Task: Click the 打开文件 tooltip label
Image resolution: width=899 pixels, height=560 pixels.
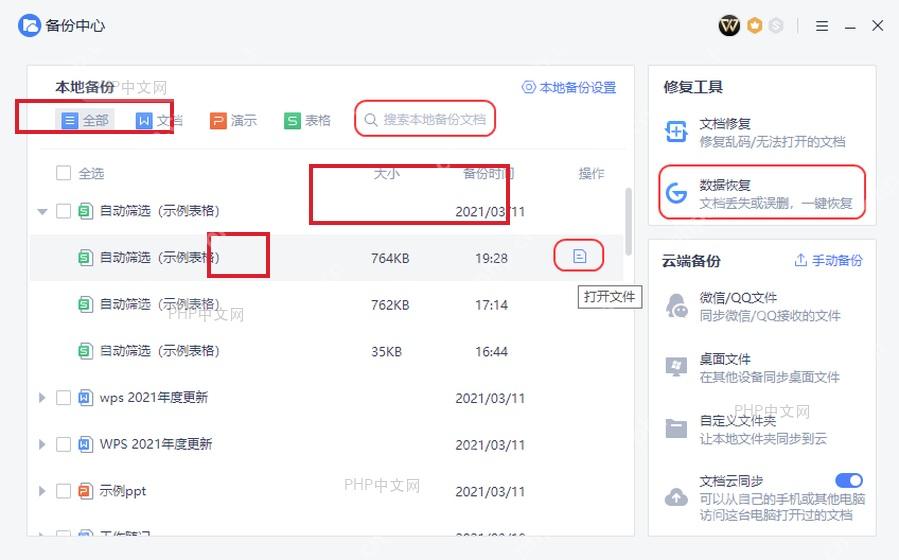Action: (x=609, y=297)
